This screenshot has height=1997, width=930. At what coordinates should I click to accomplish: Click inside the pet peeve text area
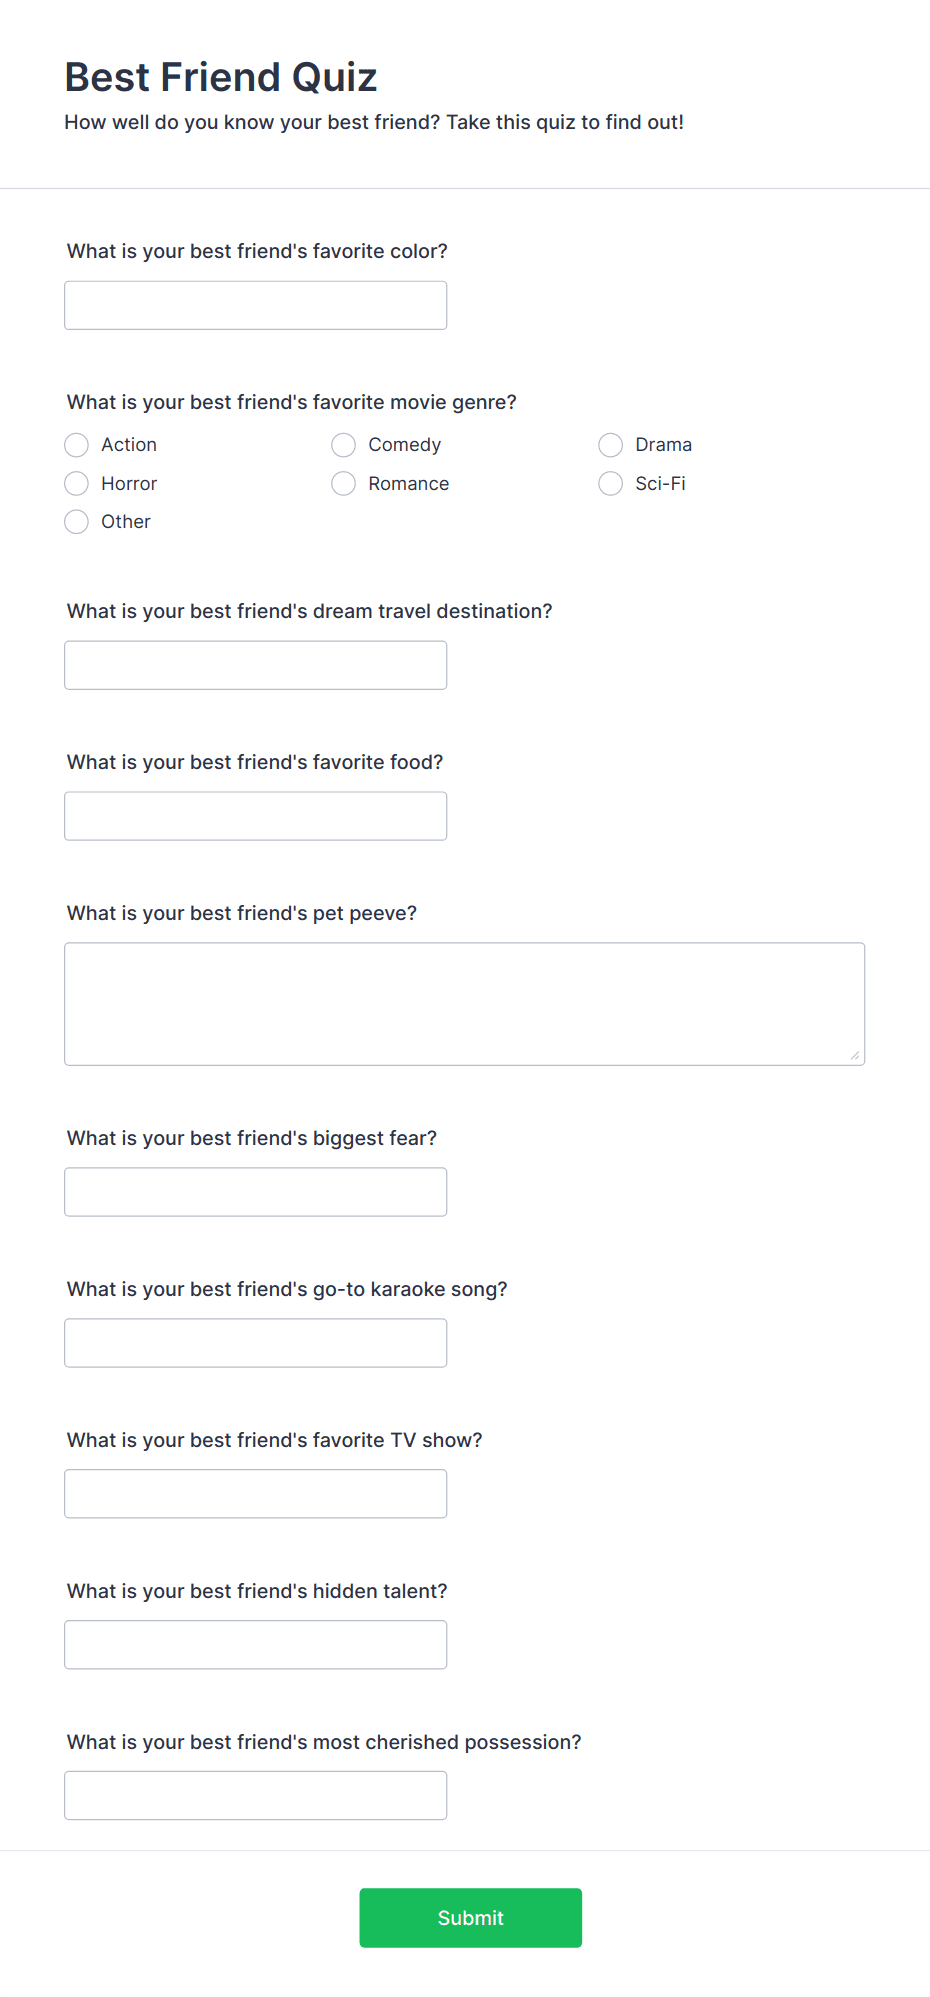point(465,1004)
